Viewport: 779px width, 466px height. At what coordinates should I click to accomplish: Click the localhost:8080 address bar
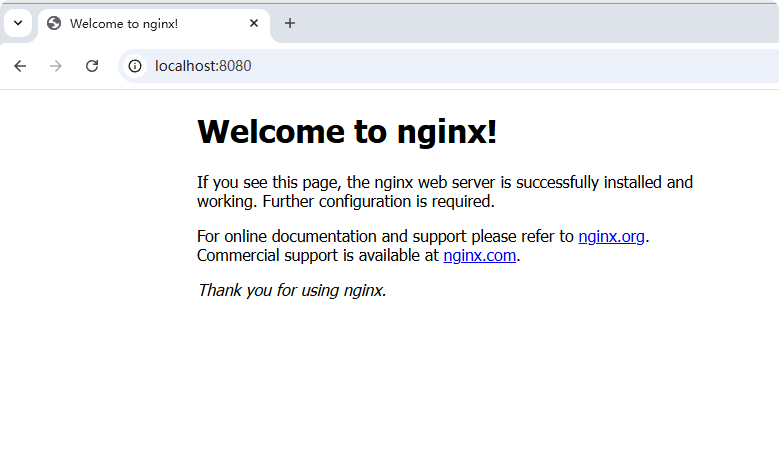click(x=448, y=66)
